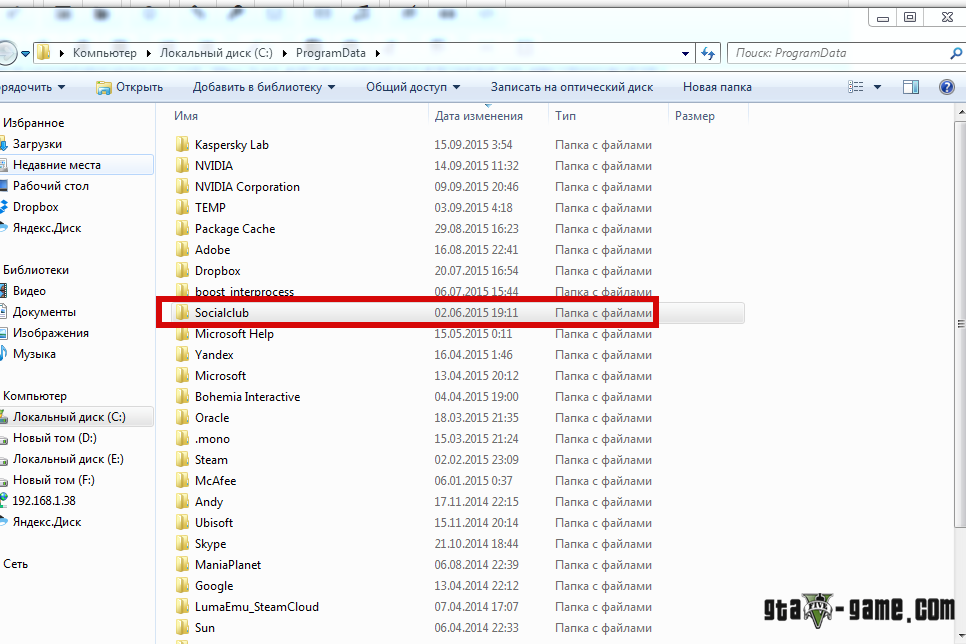Click the Google folder icon

tap(182, 585)
